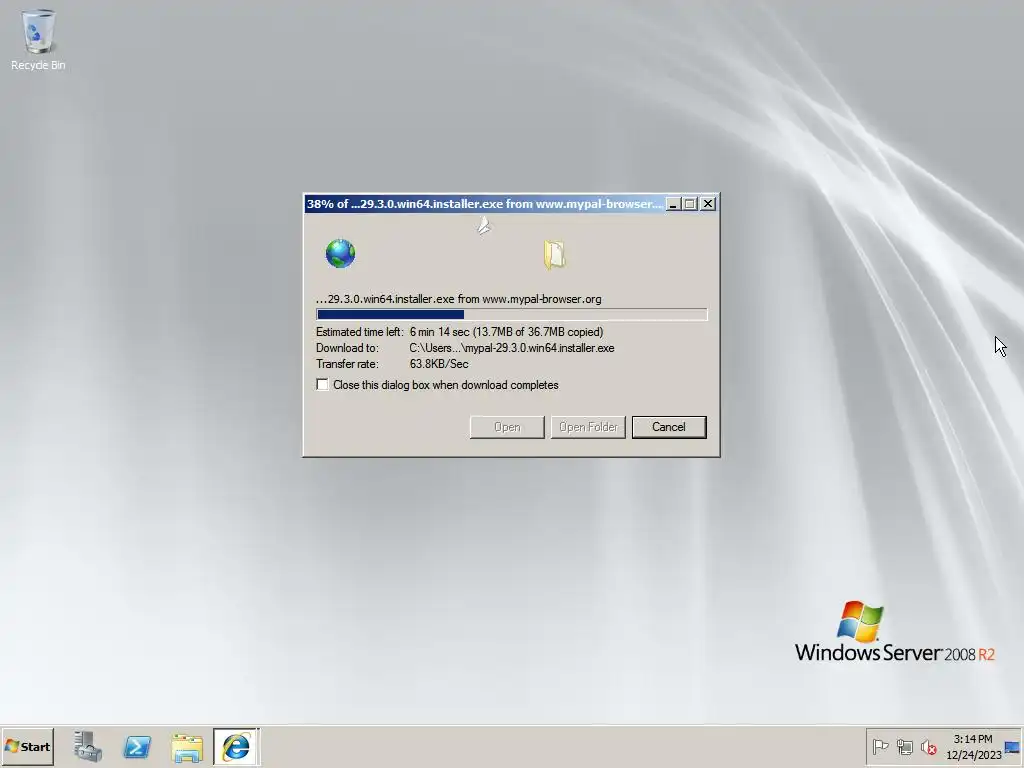1024x768 pixels.
Task: Click the Start button
Action: [x=27, y=746]
